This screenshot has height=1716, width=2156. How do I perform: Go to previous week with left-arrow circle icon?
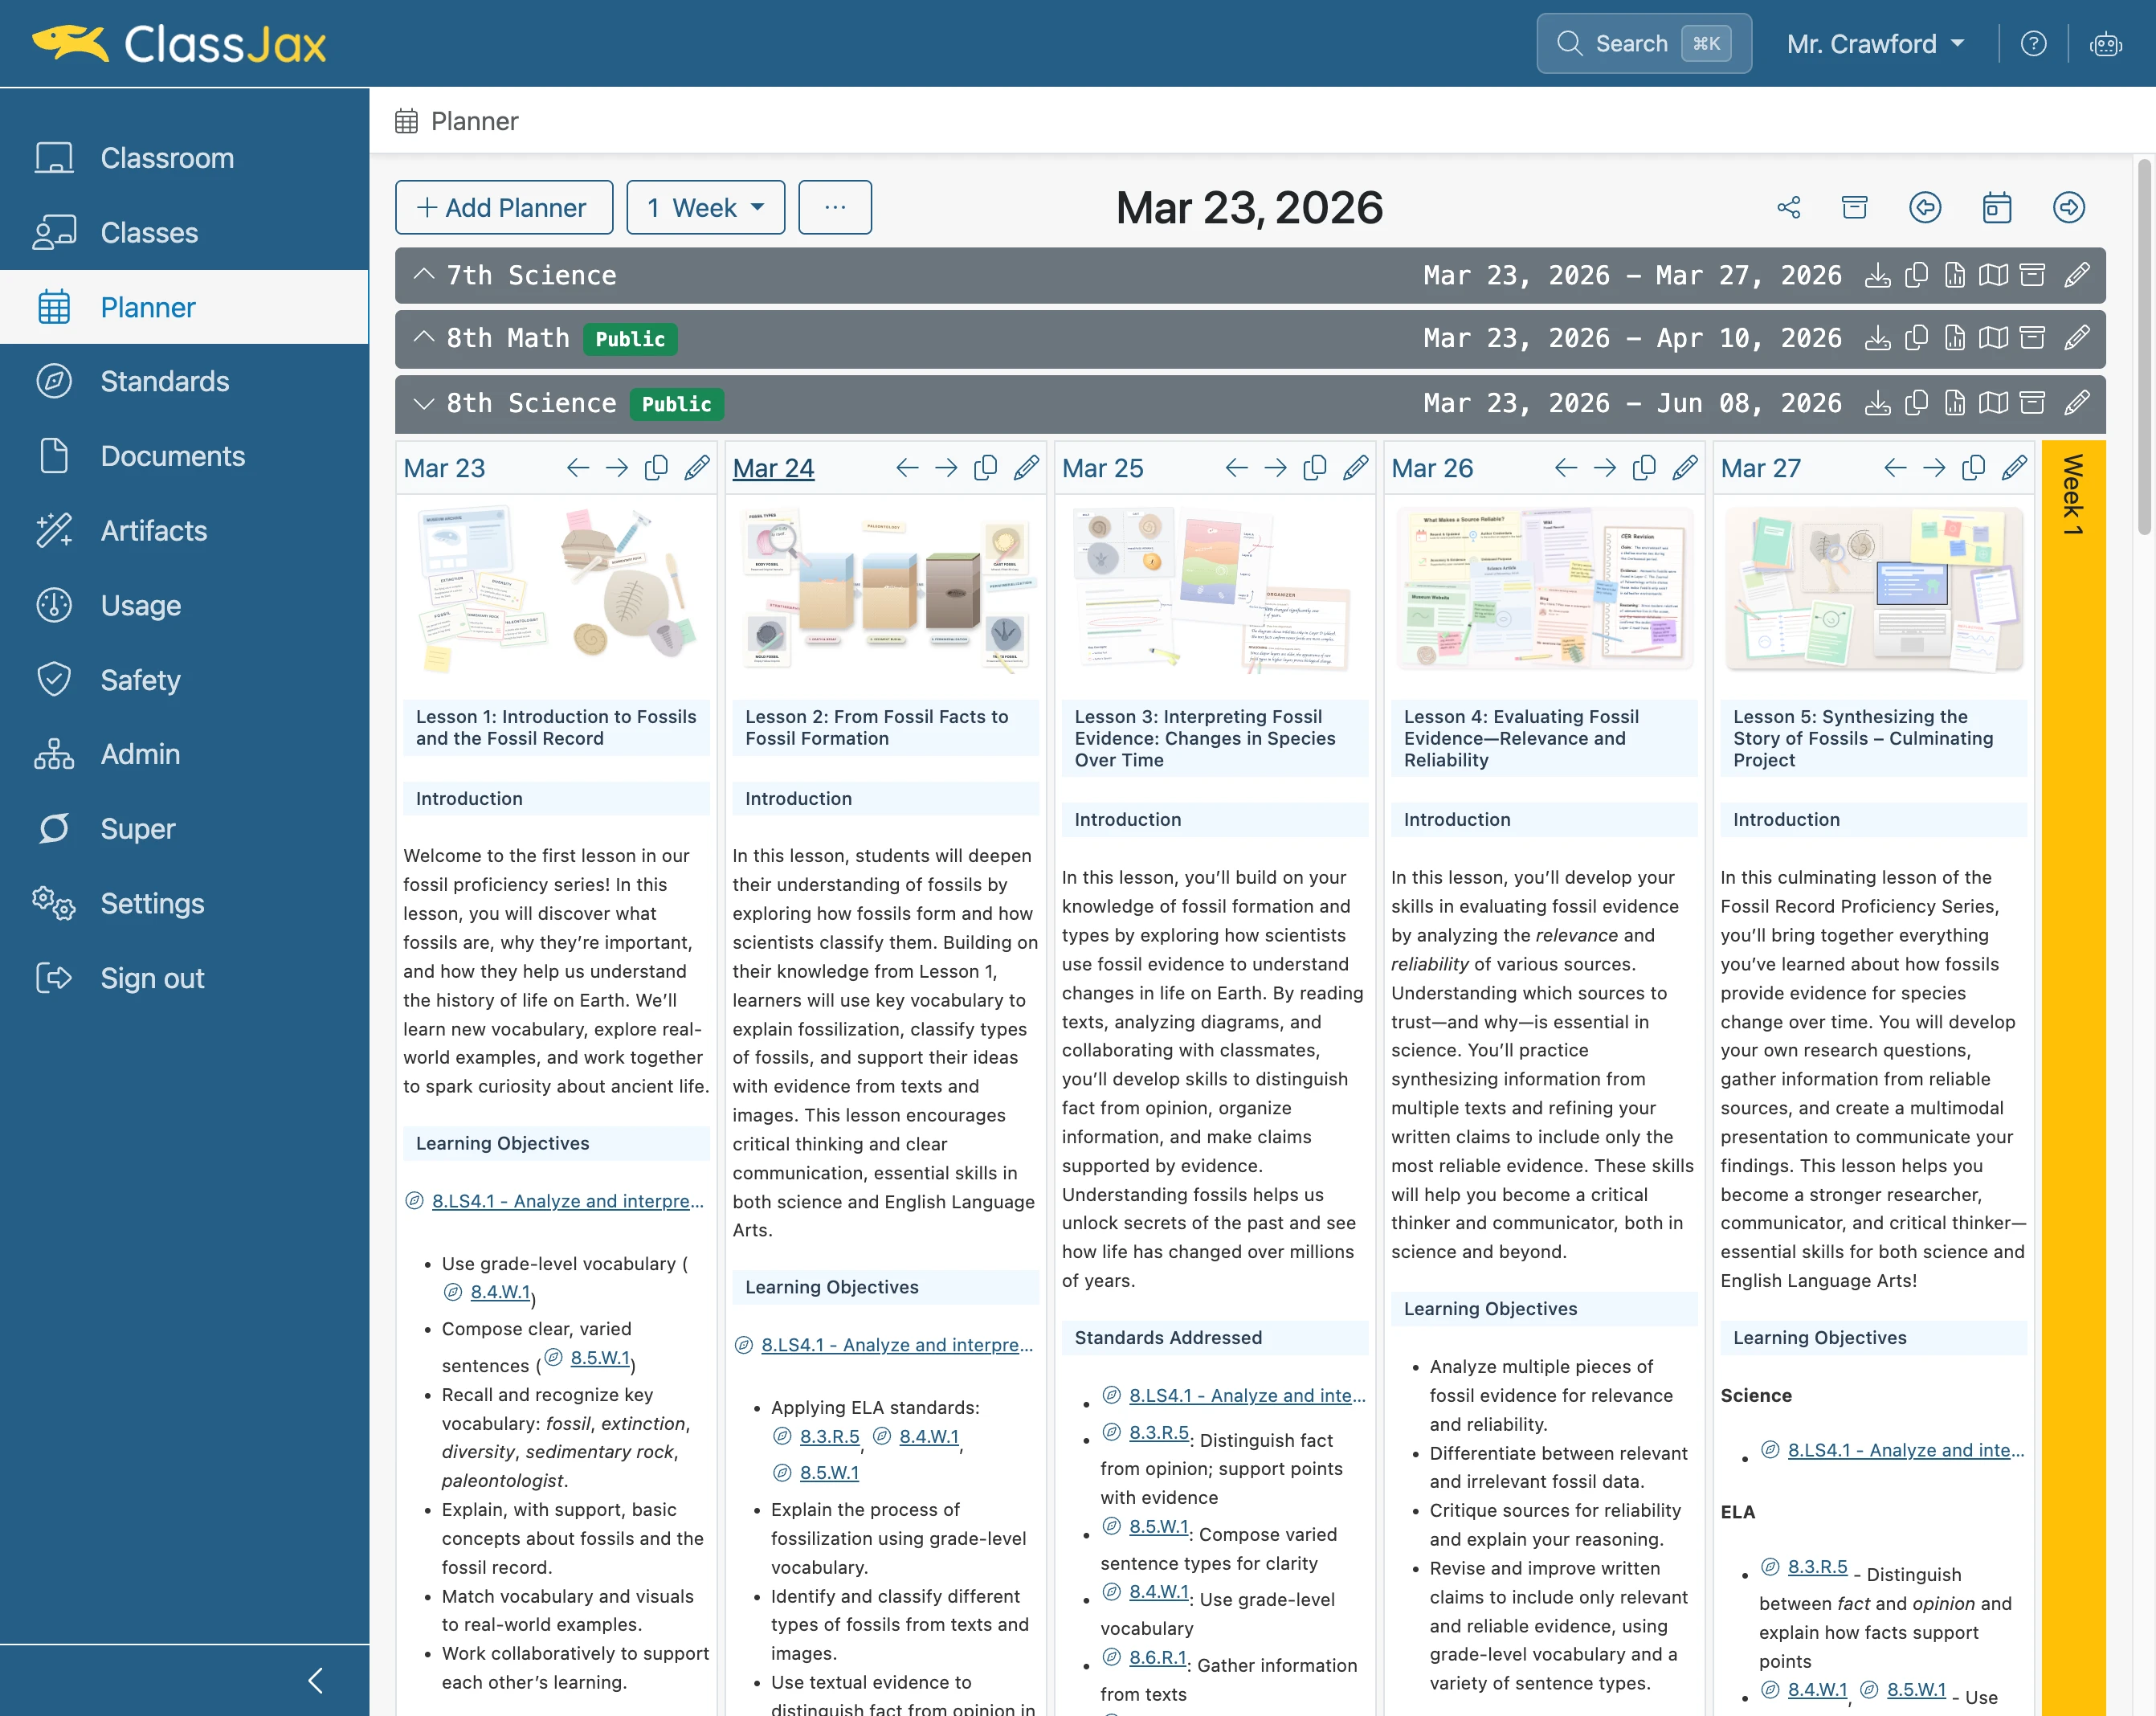pos(1925,207)
